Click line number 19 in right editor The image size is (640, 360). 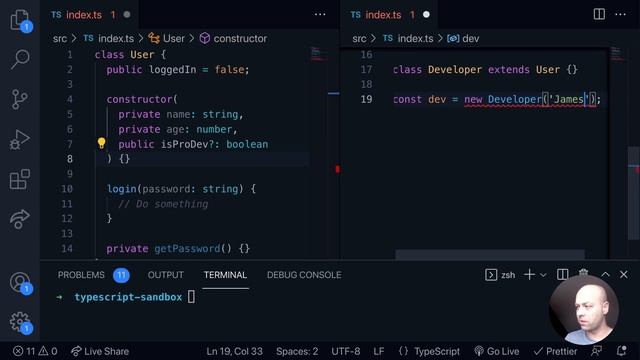tap(367, 99)
